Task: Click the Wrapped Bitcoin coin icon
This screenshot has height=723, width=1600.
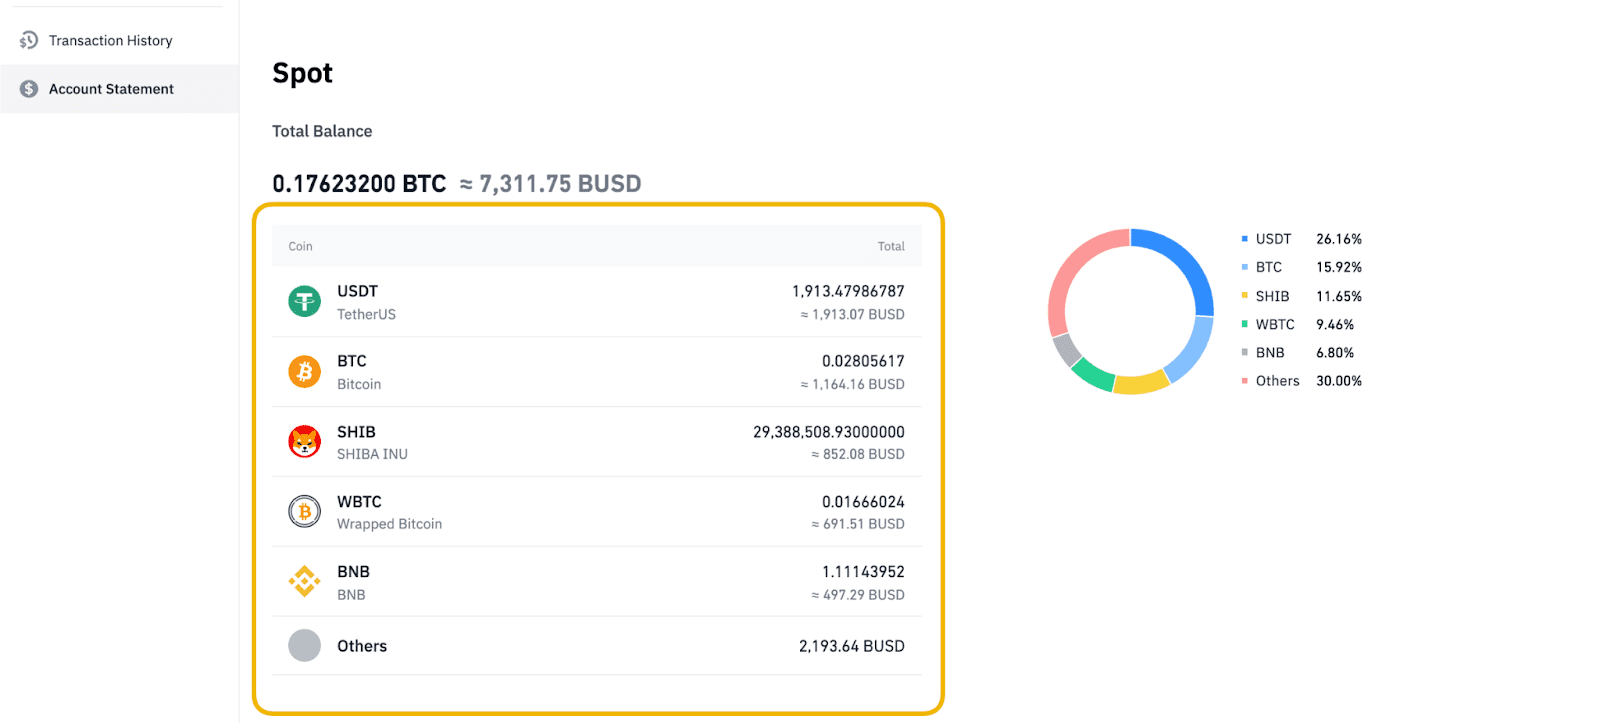Action: tap(304, 512)
